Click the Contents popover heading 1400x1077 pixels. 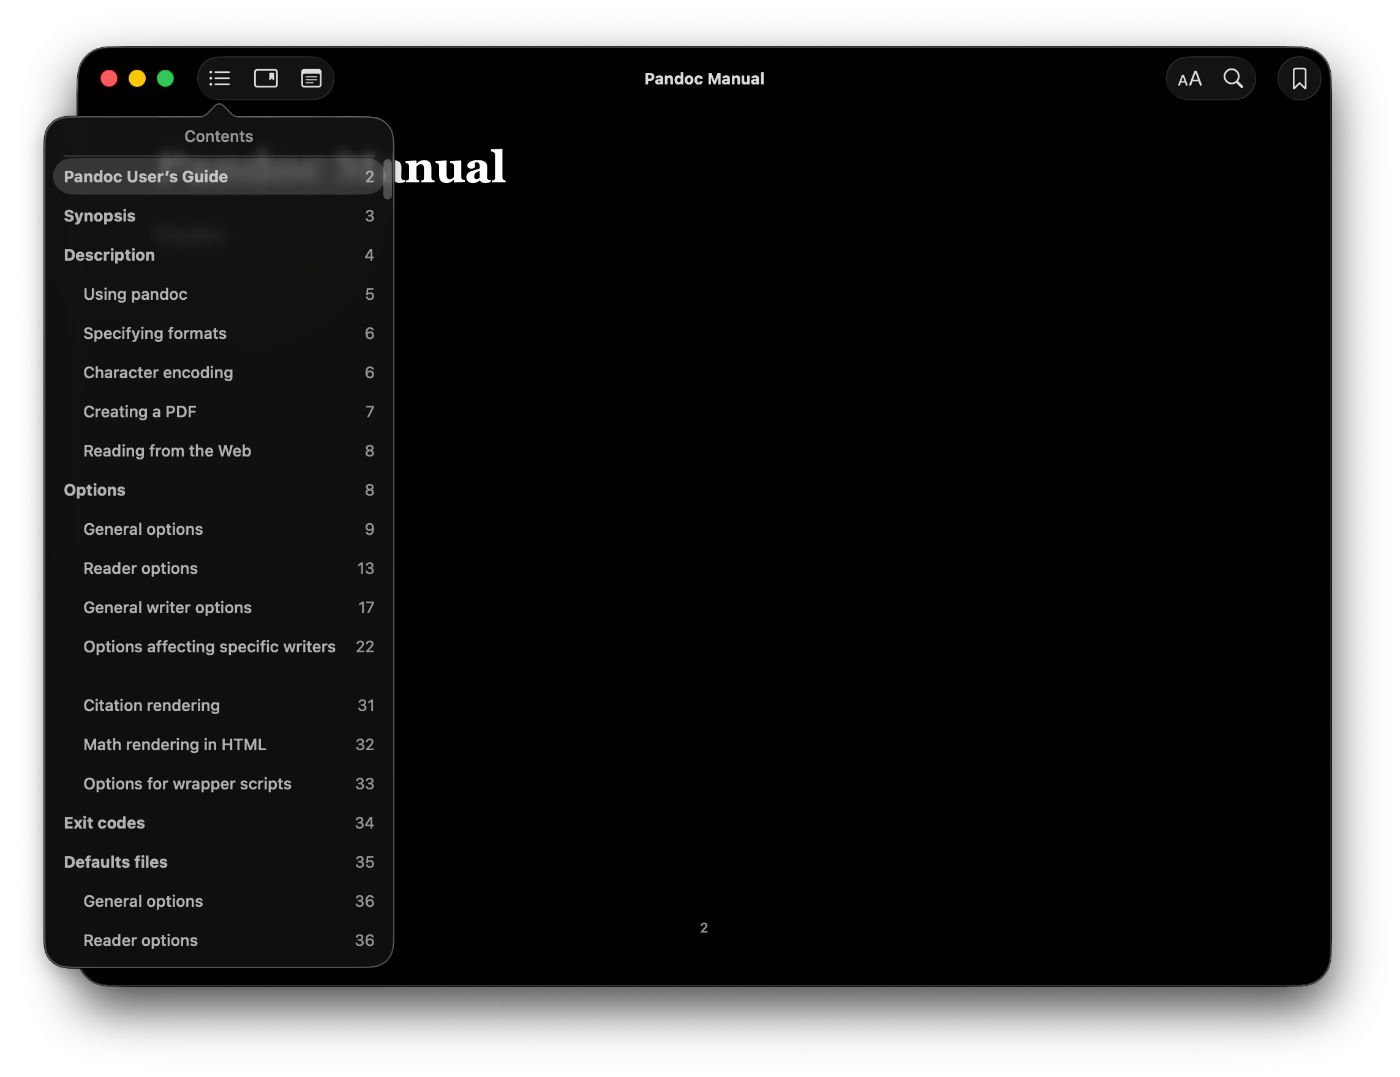(x=218, y=136)
